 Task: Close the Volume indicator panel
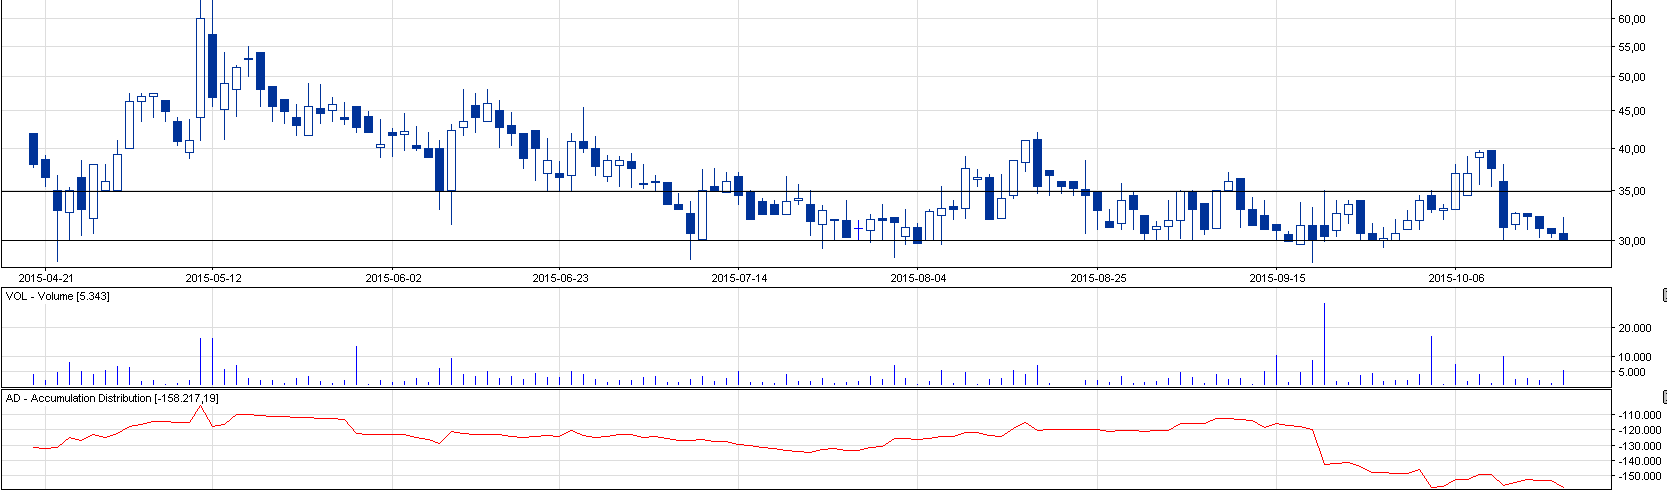click(1664, 295)
